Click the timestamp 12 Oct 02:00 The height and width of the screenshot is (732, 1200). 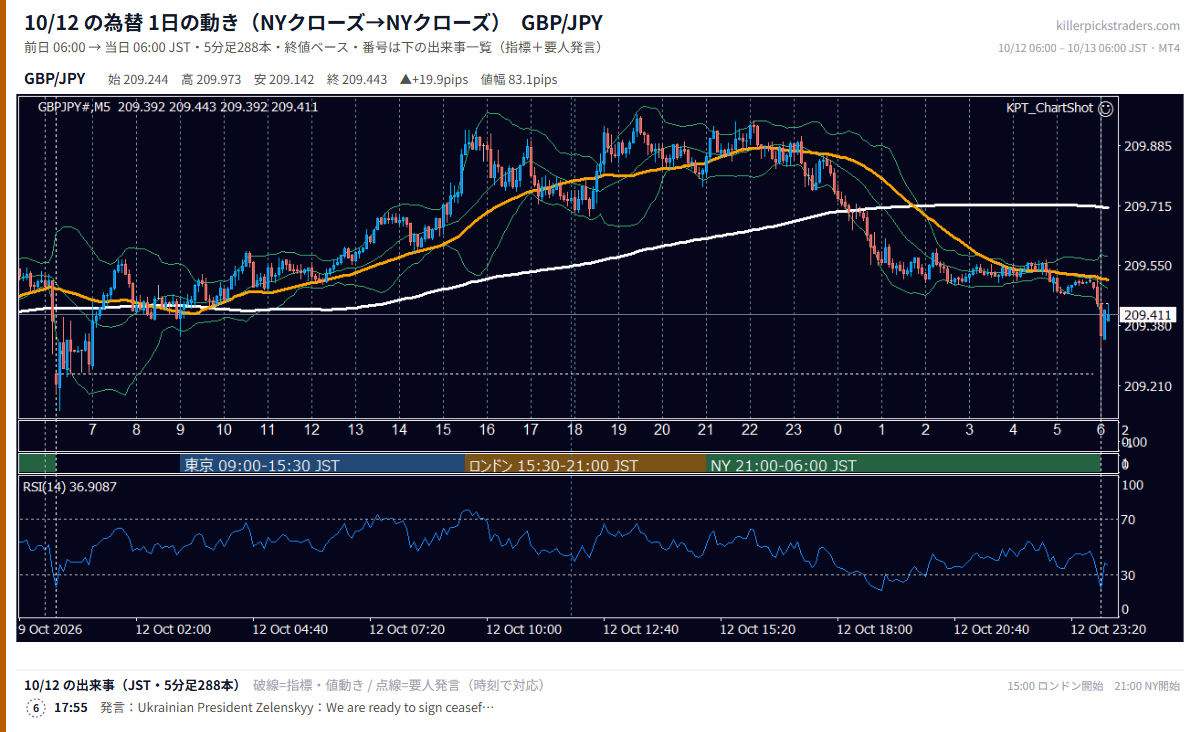[173, 629]
